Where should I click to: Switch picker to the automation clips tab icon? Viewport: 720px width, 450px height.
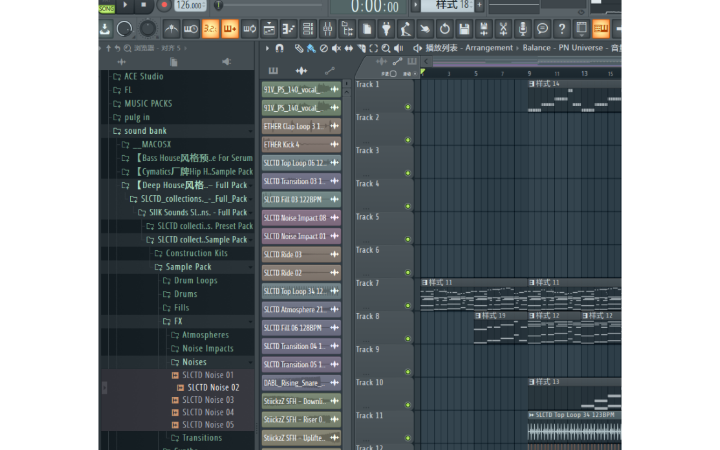point(330,71)
